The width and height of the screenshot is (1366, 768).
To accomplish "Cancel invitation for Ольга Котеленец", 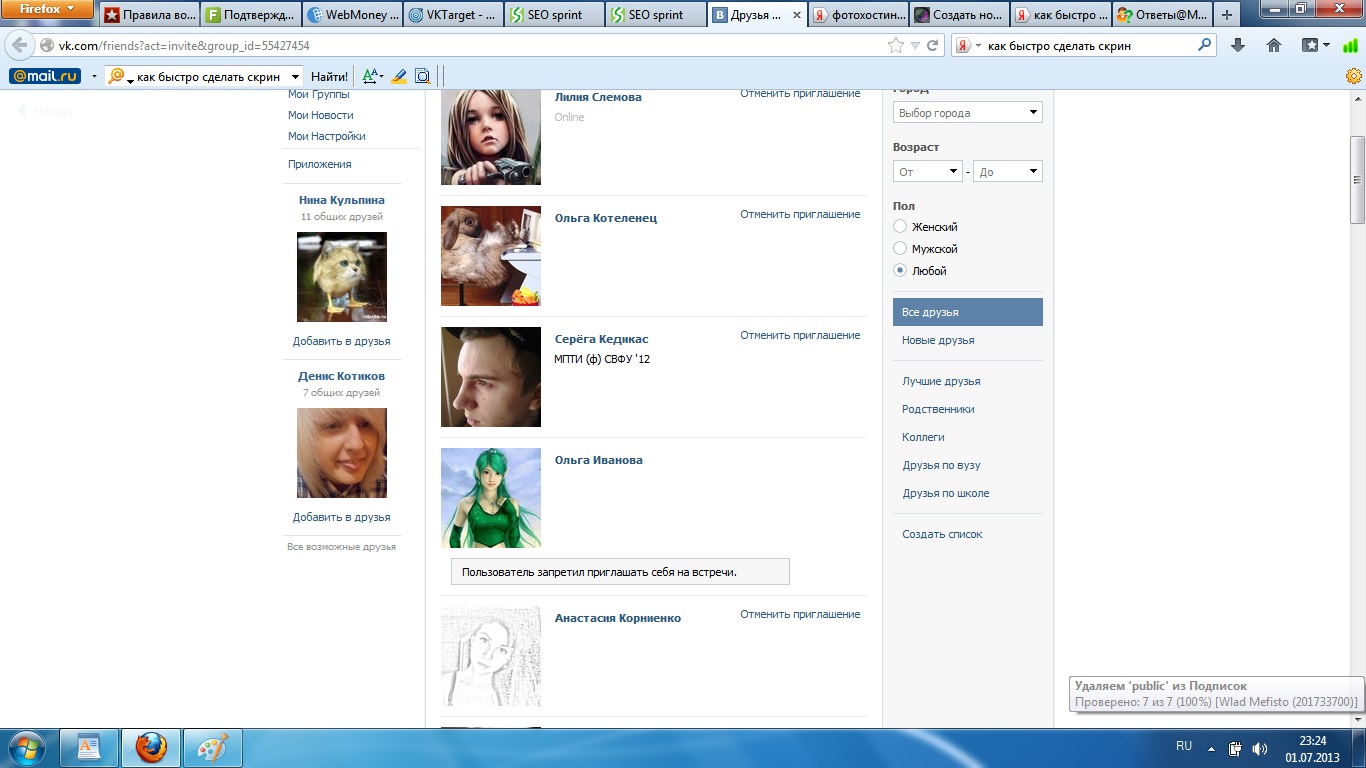I will tap(800, 214).
